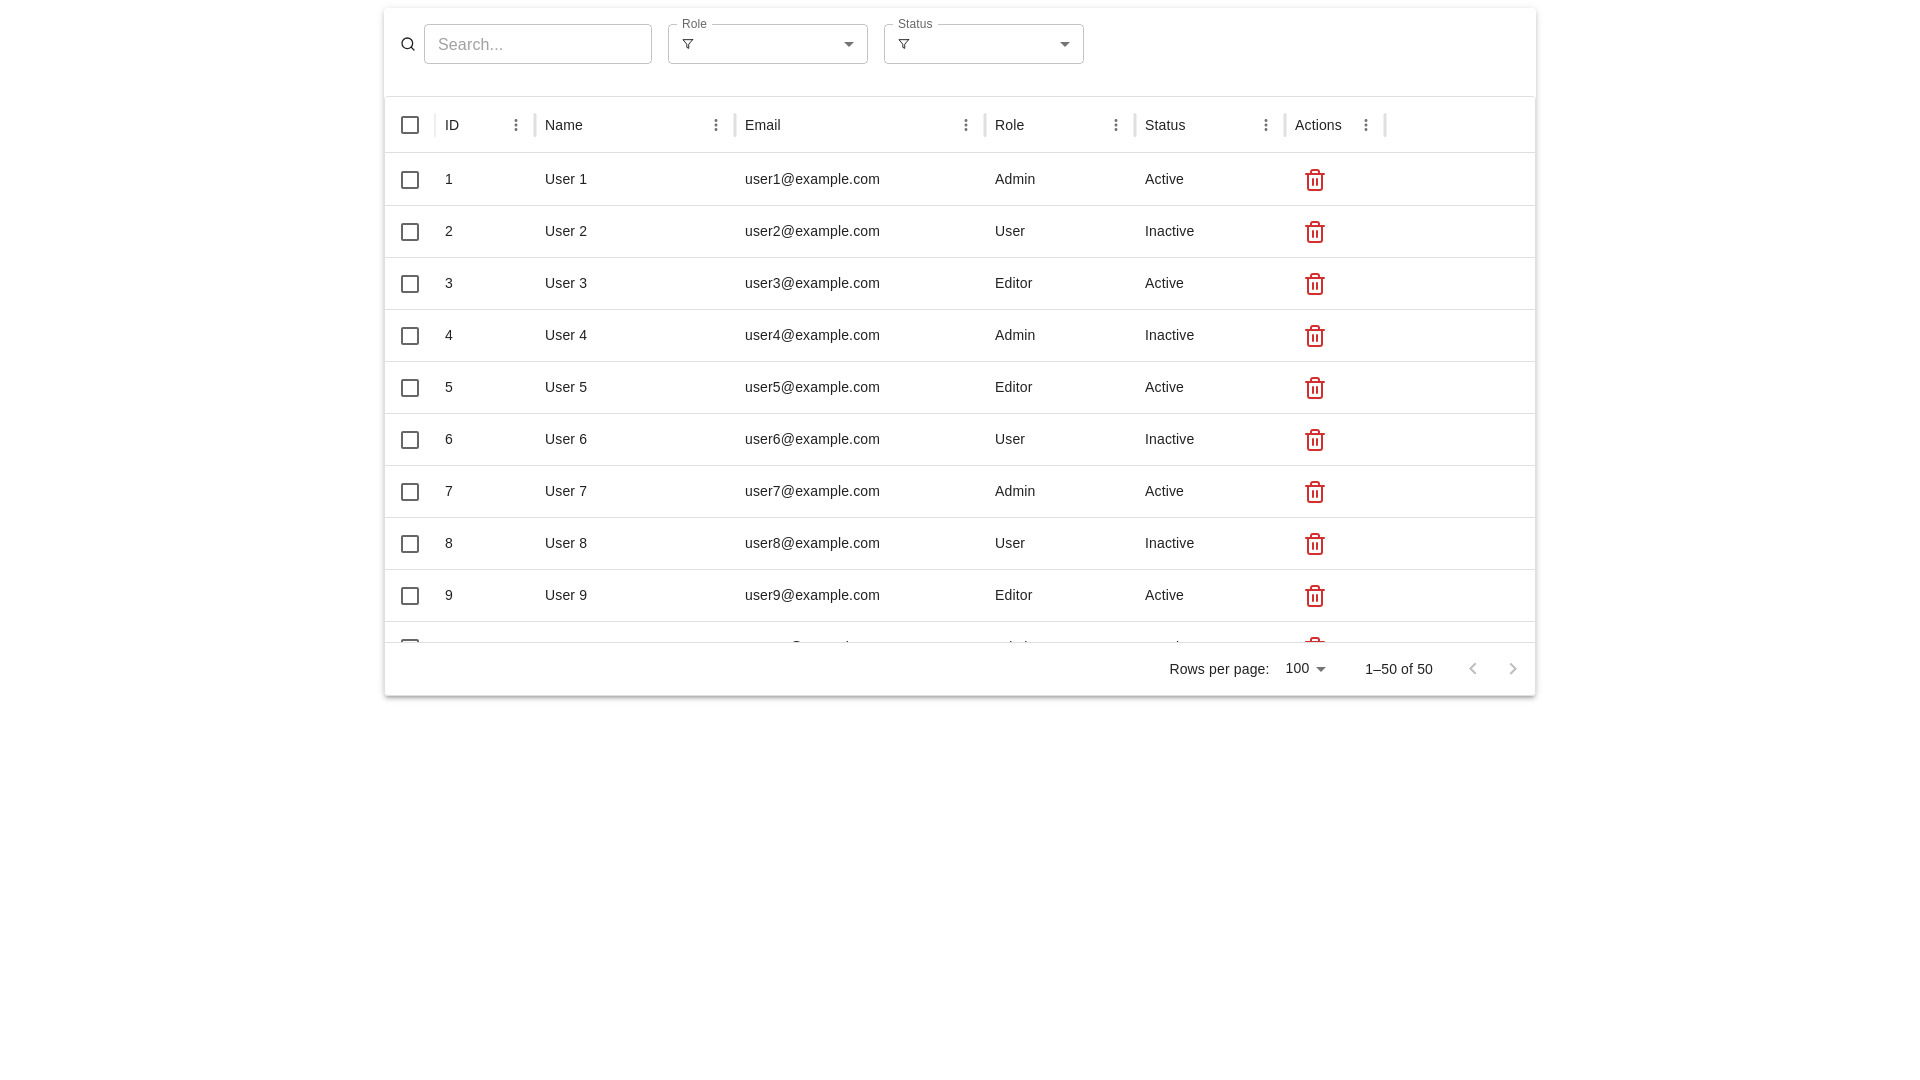Click the search magnifier icon
Viewport: 1920px width, 1080px height.
(408, 44)
